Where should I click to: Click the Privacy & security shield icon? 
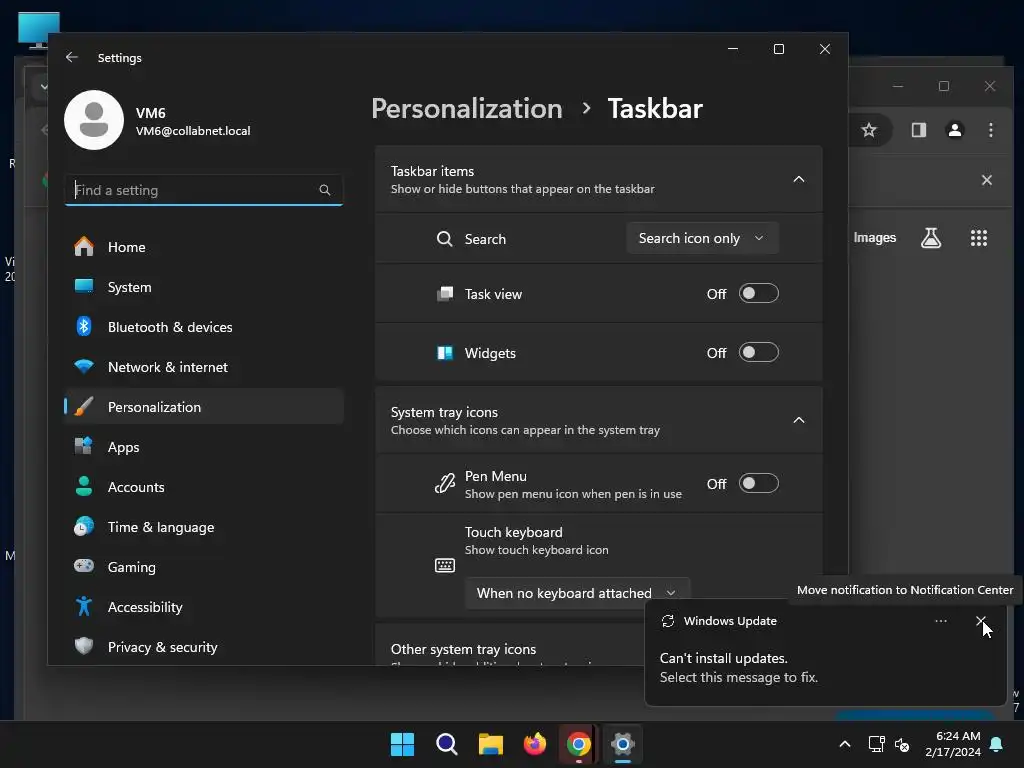[x=84, y=647]
